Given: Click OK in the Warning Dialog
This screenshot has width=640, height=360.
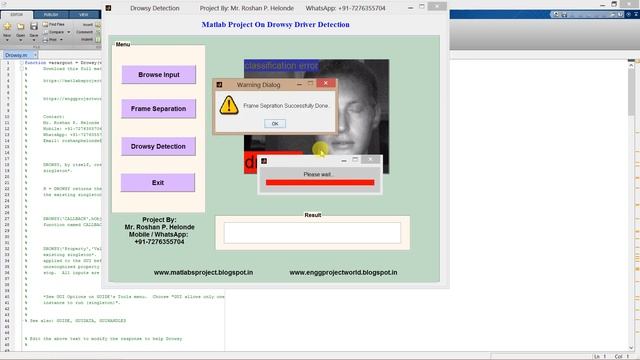Looking at the screenshot, I should click(275, 124).
